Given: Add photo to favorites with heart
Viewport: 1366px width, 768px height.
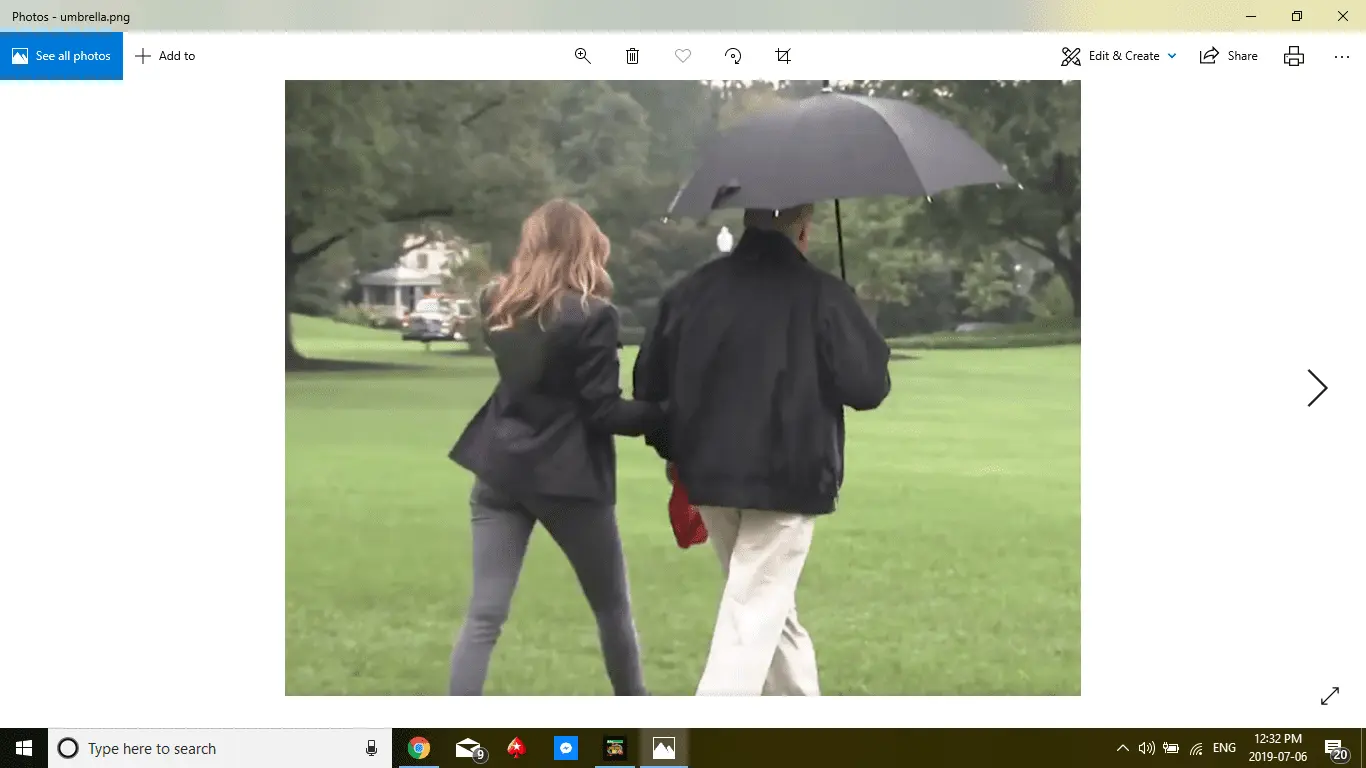Looking at the screenshot, I should point(683,56).
